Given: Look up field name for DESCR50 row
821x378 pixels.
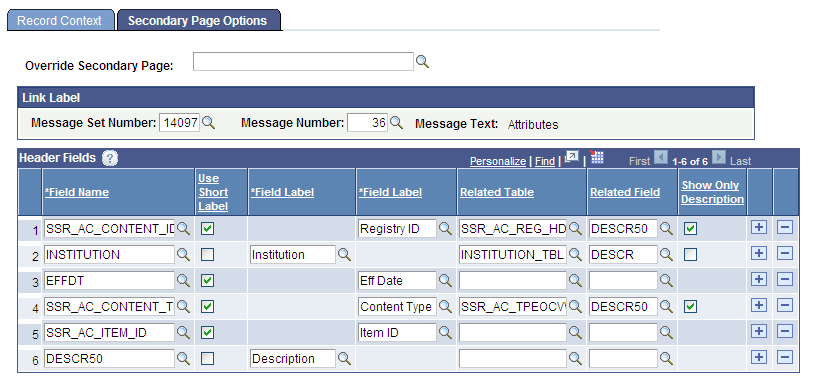Looking at the screenshot, I should point(183,358).
